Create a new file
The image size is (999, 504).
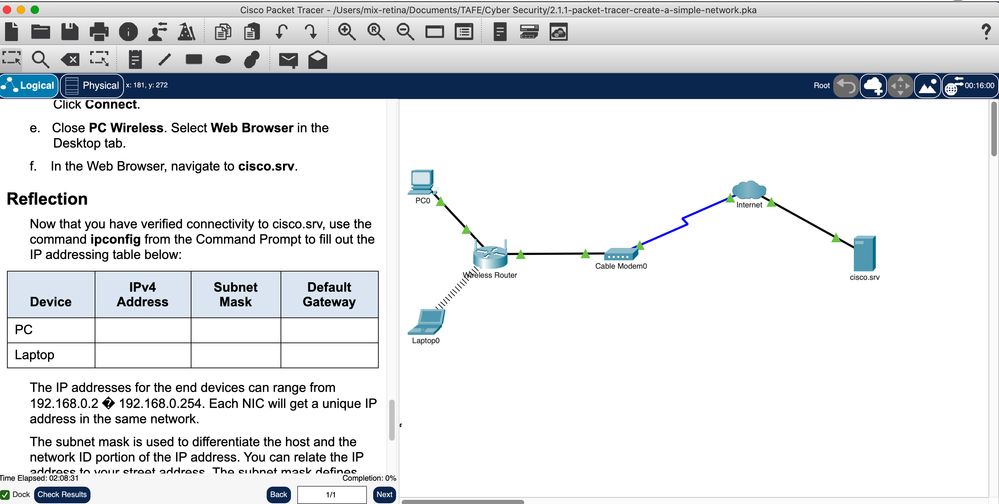pyautogui.click(x=11, y=32)
